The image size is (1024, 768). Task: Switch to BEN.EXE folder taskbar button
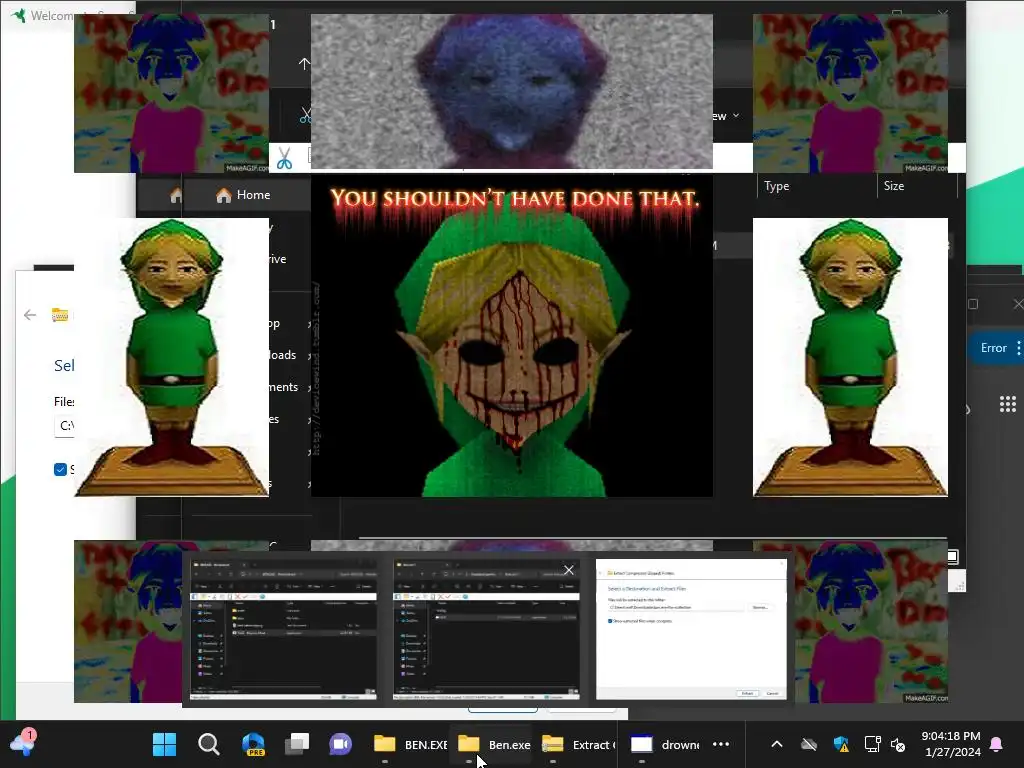(409, 744)
